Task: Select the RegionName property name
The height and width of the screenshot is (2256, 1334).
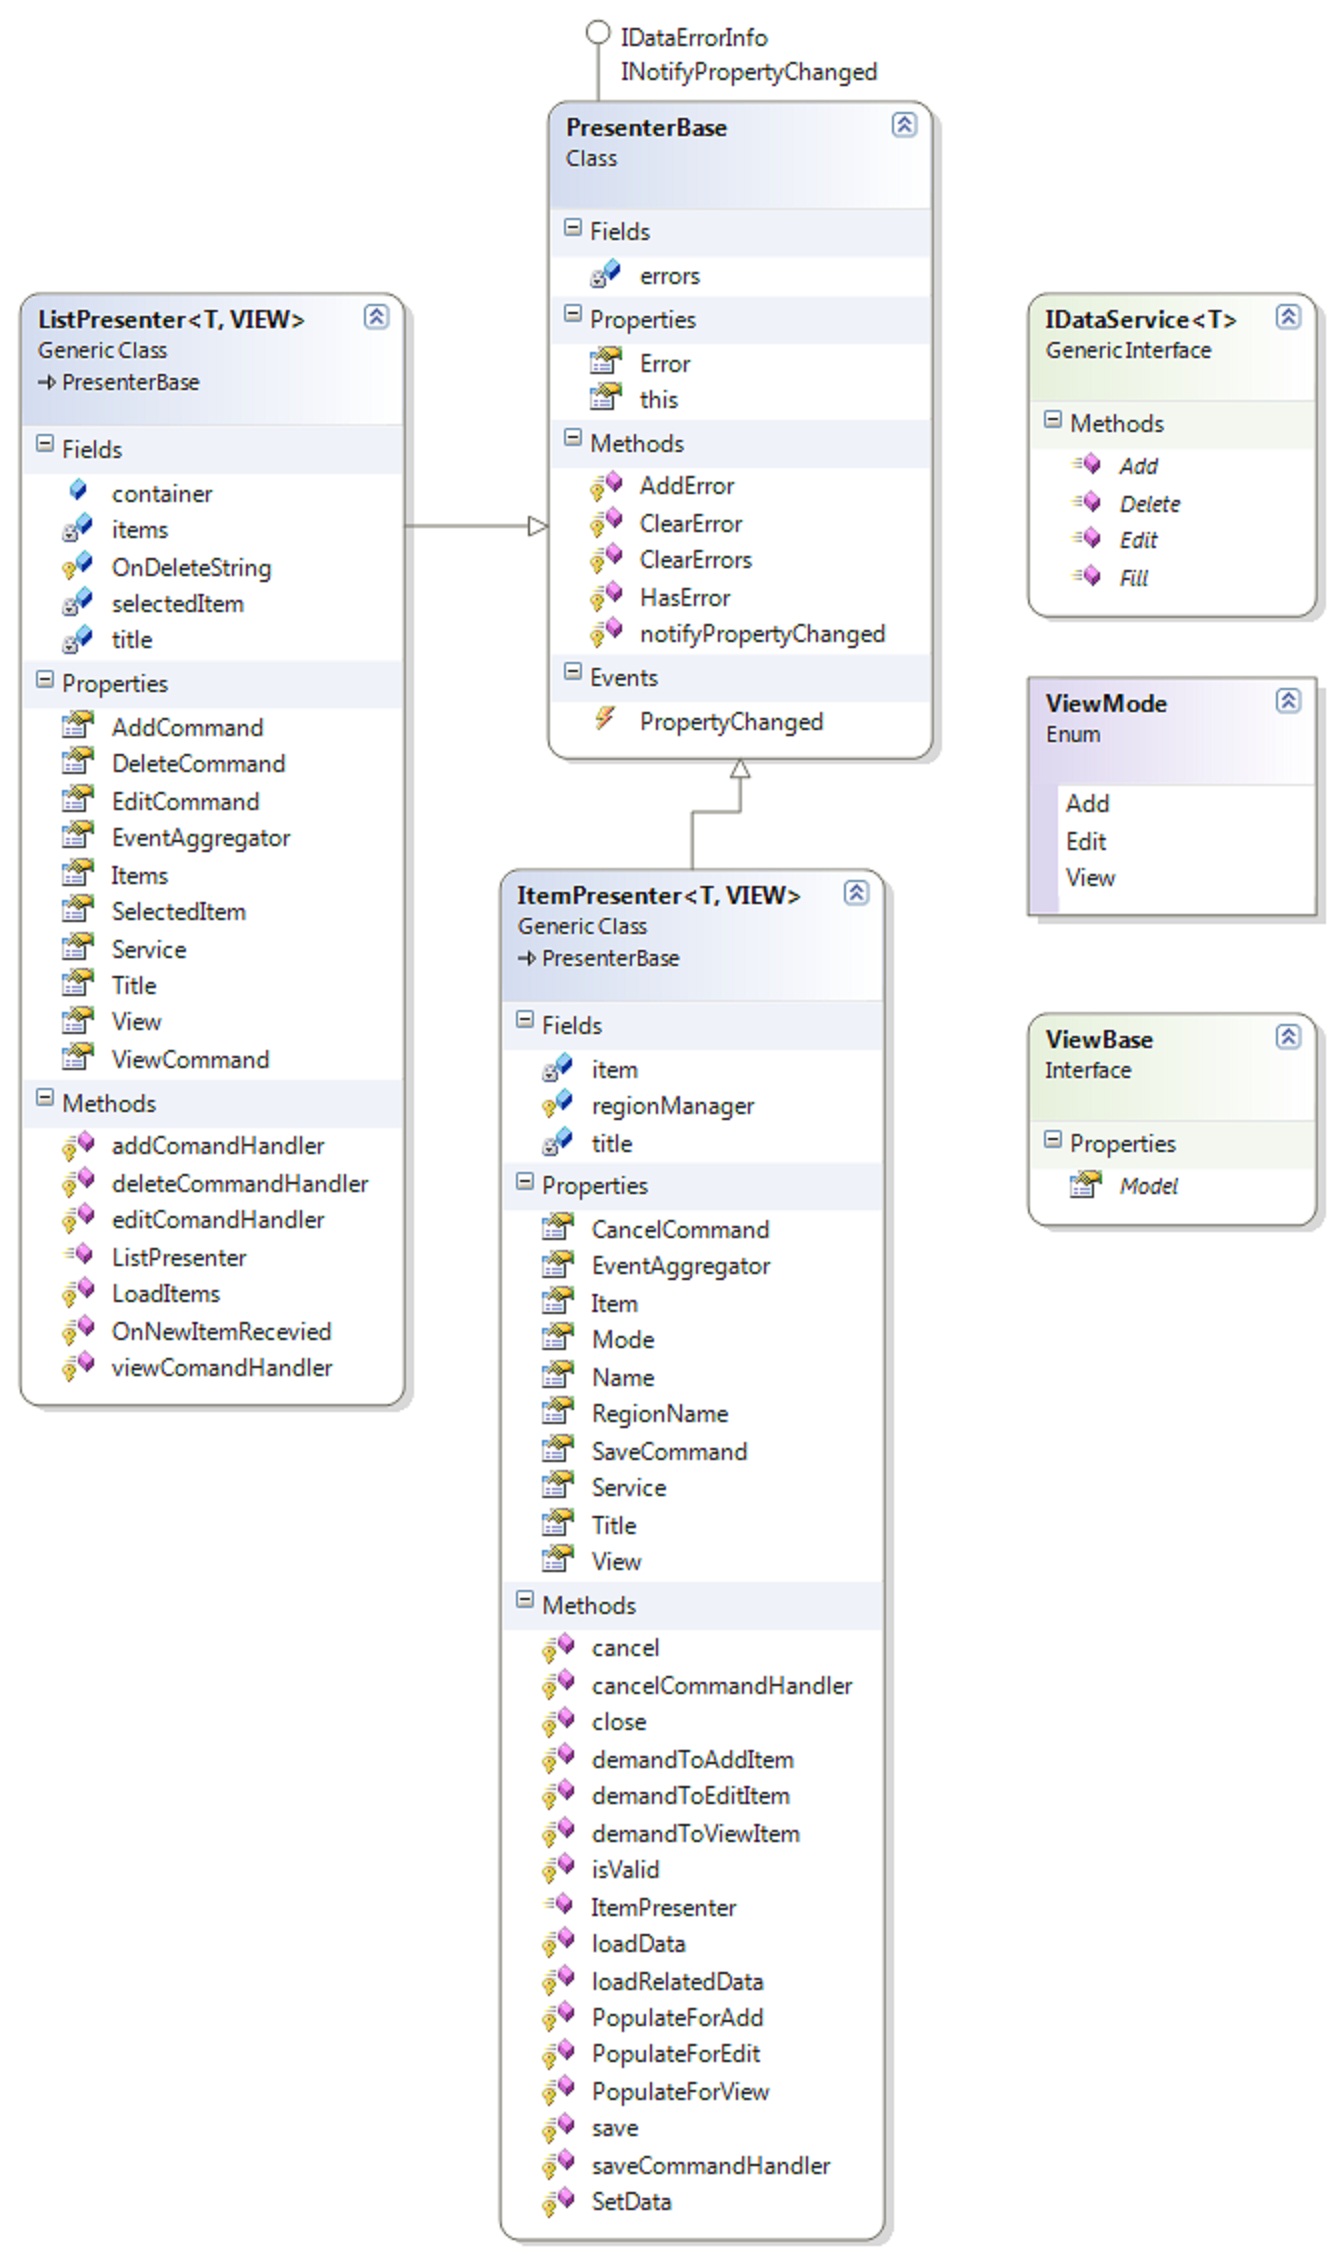Action: (660, 1413)
